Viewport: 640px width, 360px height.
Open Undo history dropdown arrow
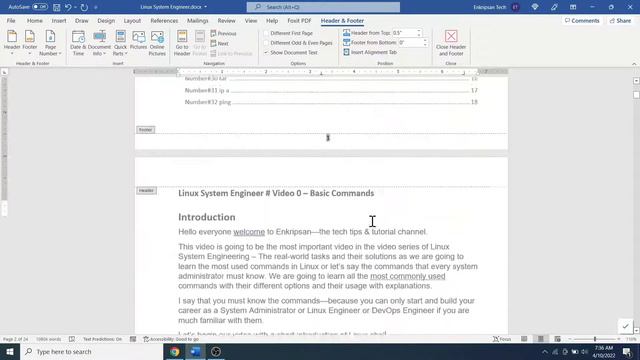pyautogui.click(x=76, y=7)
